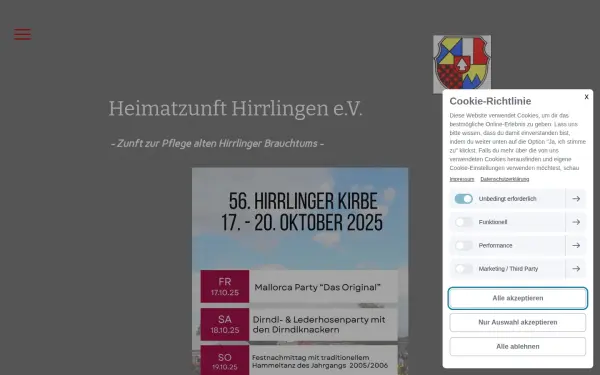
Task: Expand Marketing / Third Party details arrow
Action: coord(576,269)
